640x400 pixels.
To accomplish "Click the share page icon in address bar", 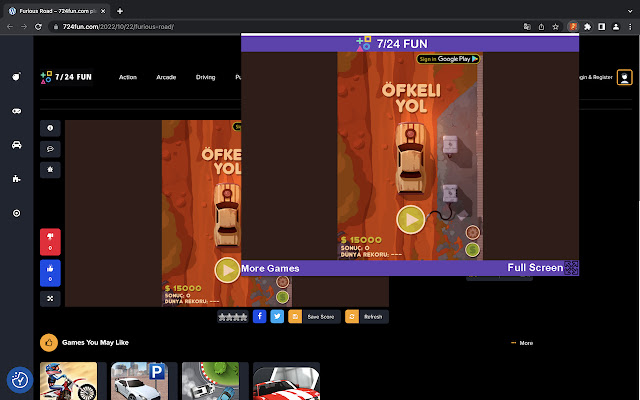I will click(541, 27).
